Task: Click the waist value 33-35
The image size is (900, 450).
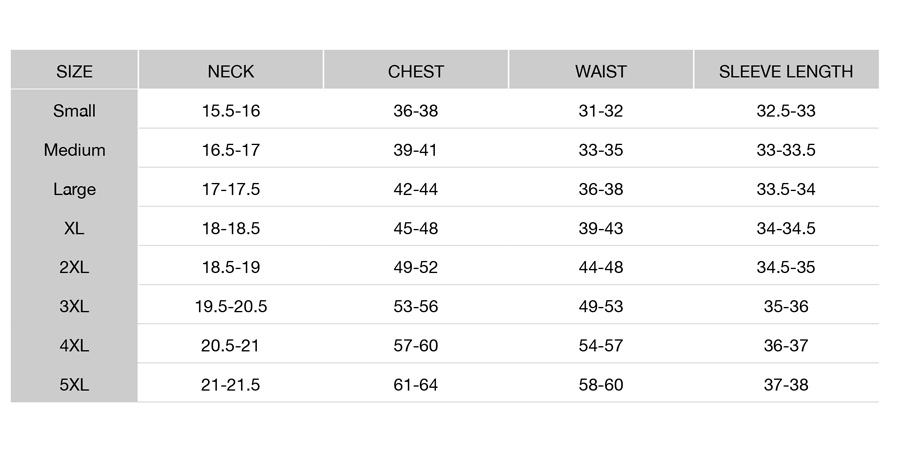Action: tap(600, 150)
